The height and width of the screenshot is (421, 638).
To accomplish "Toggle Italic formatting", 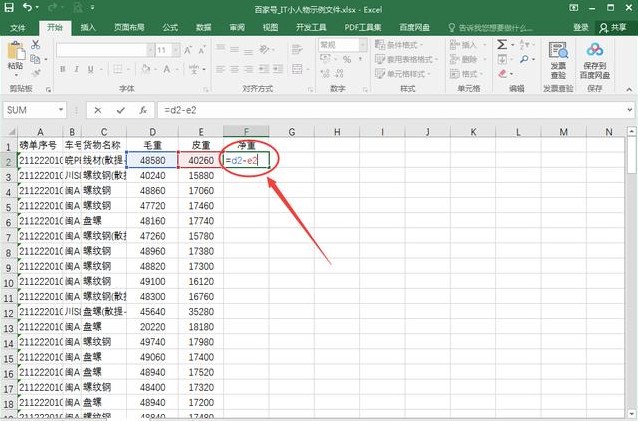I will 76,70.
